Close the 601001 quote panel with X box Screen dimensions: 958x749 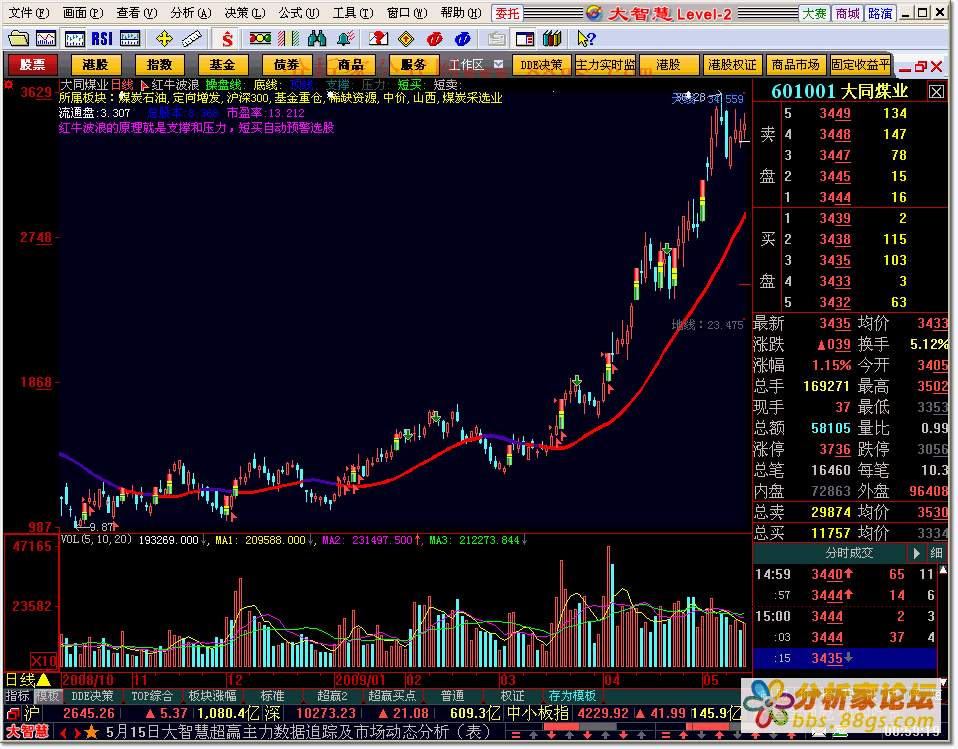pyautogui.click(x=937, y=92)
